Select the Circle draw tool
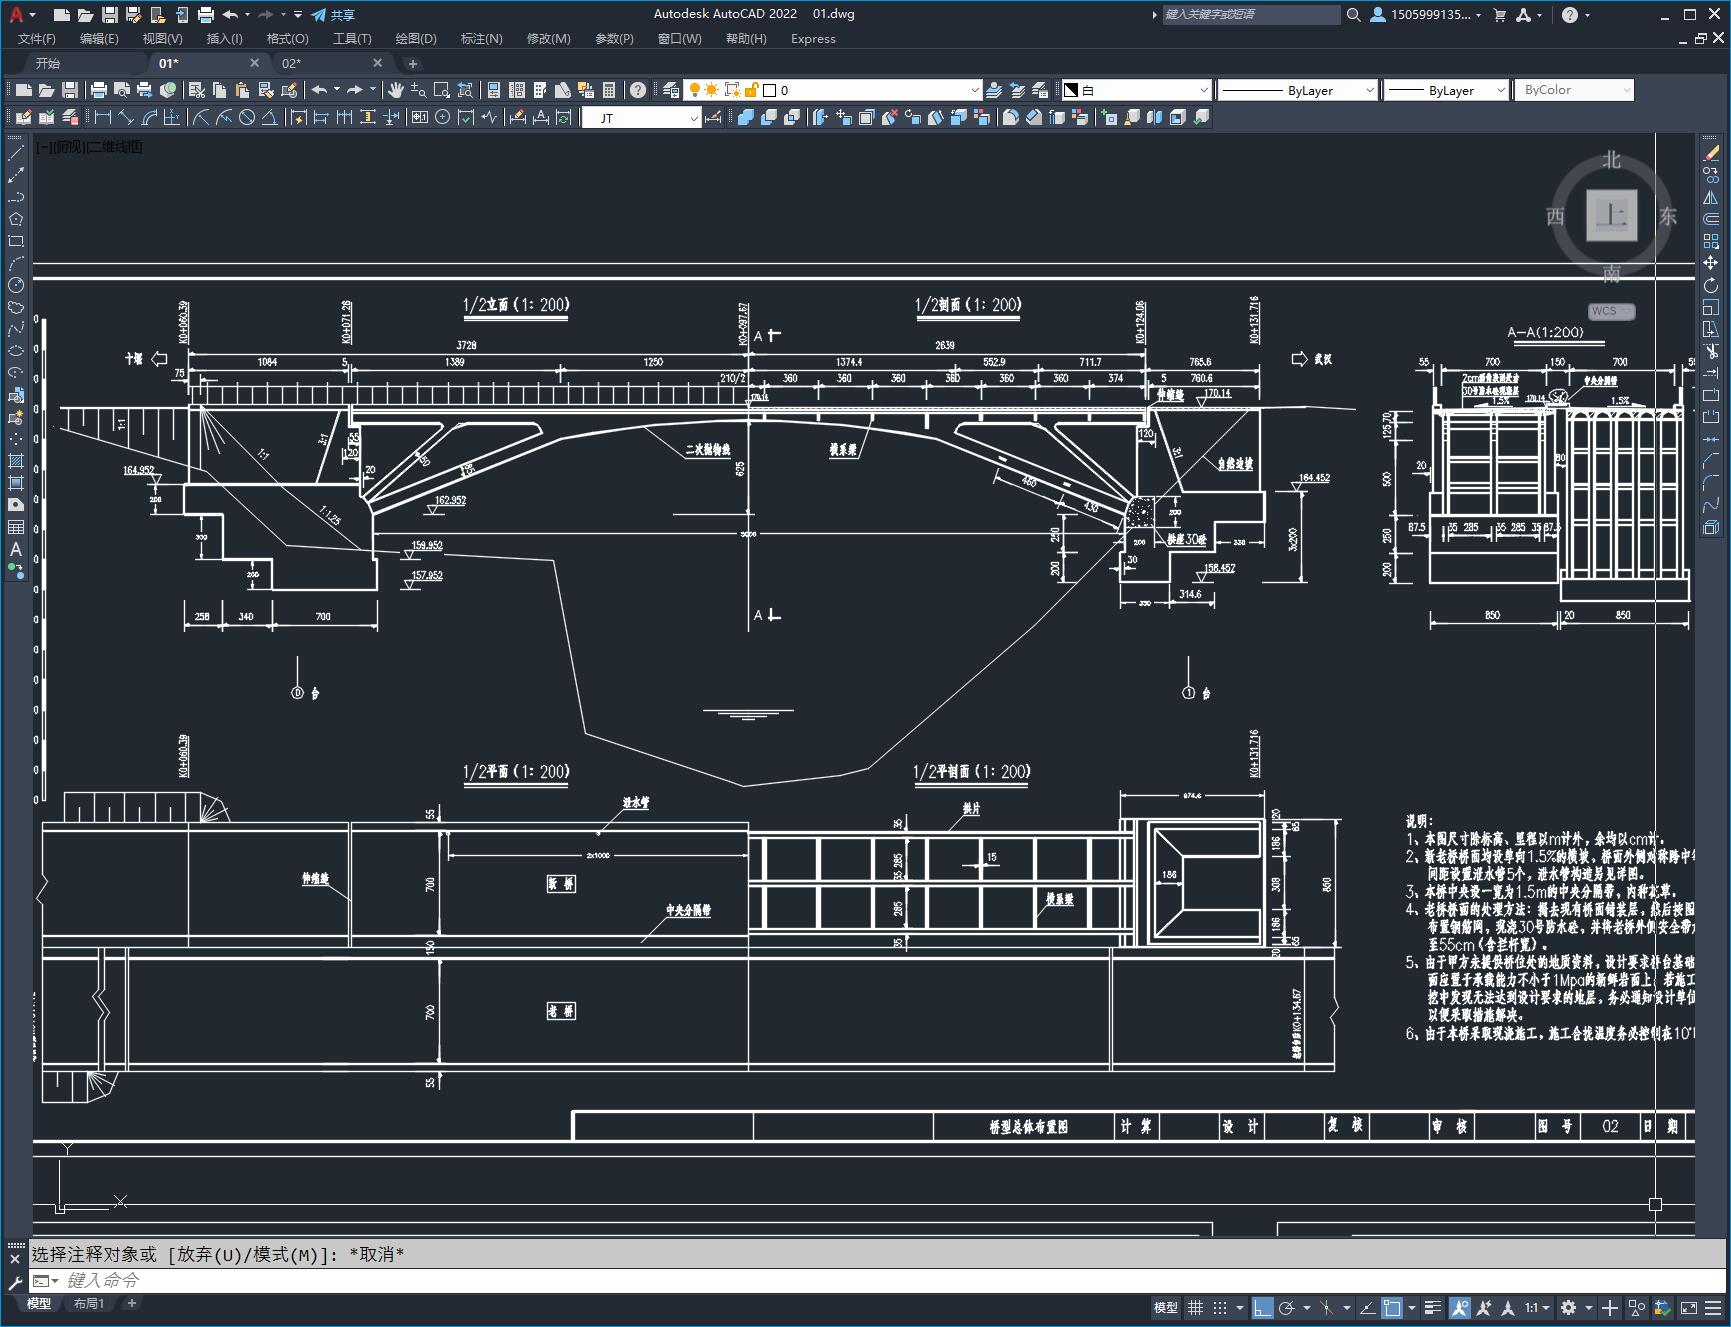This screenshot has height=1327, width=1731. coord(16,285)
